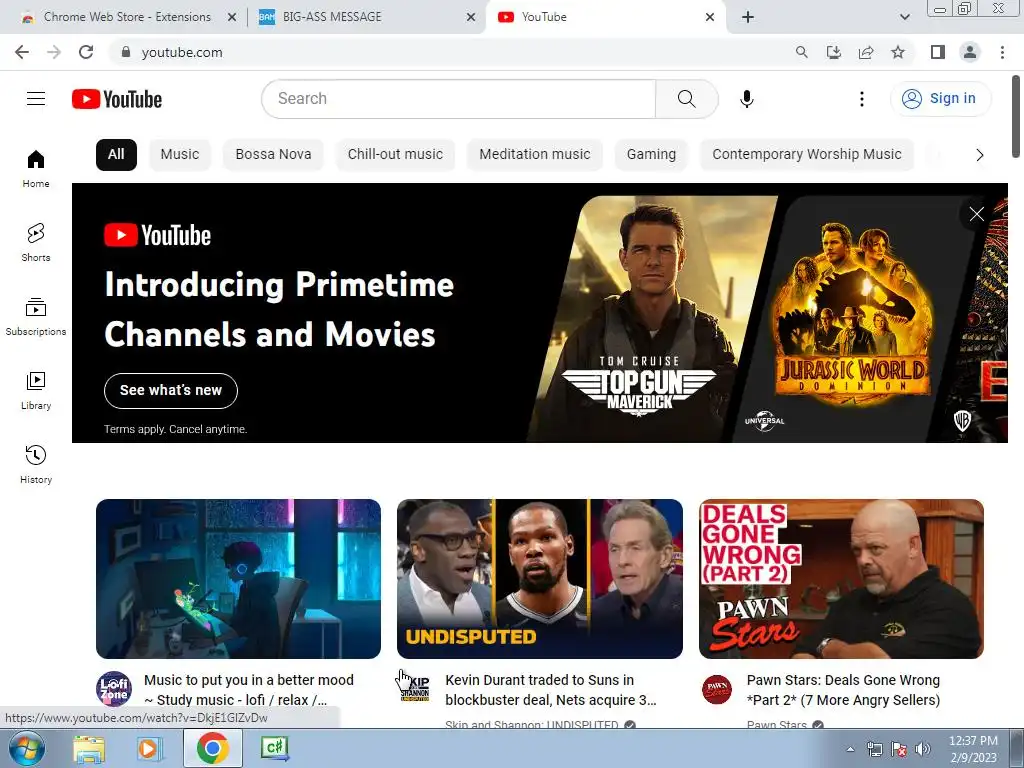Open the lofi study music thumbnail

(x=238, y=579)
